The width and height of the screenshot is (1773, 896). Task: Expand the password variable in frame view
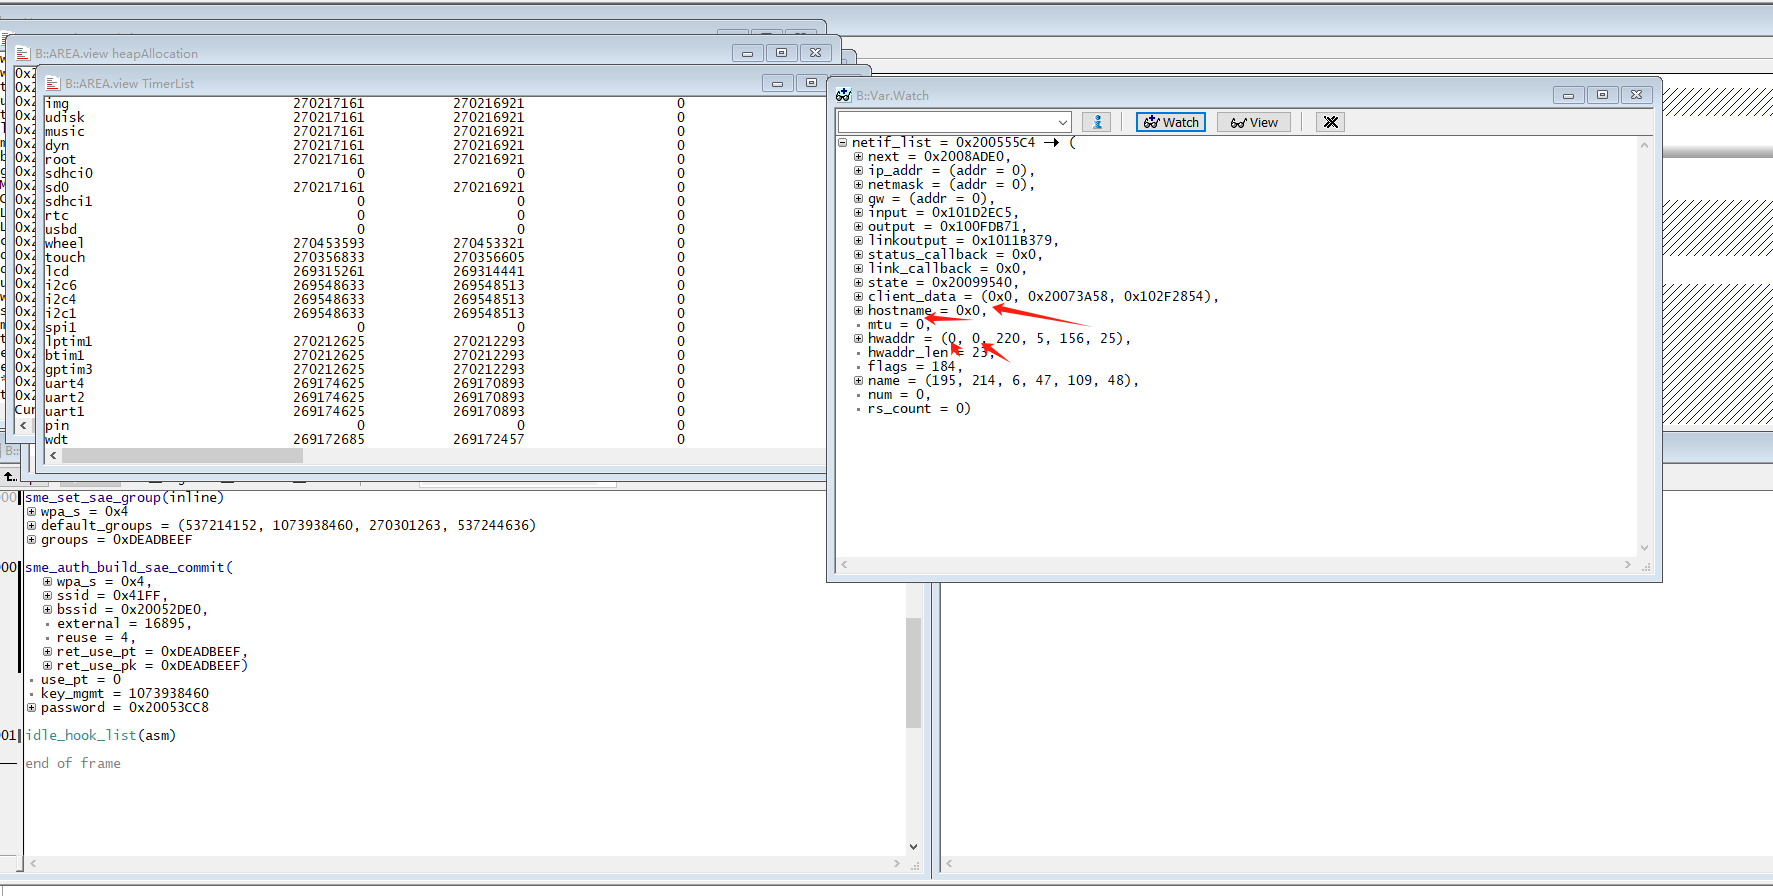pos(31,708)
